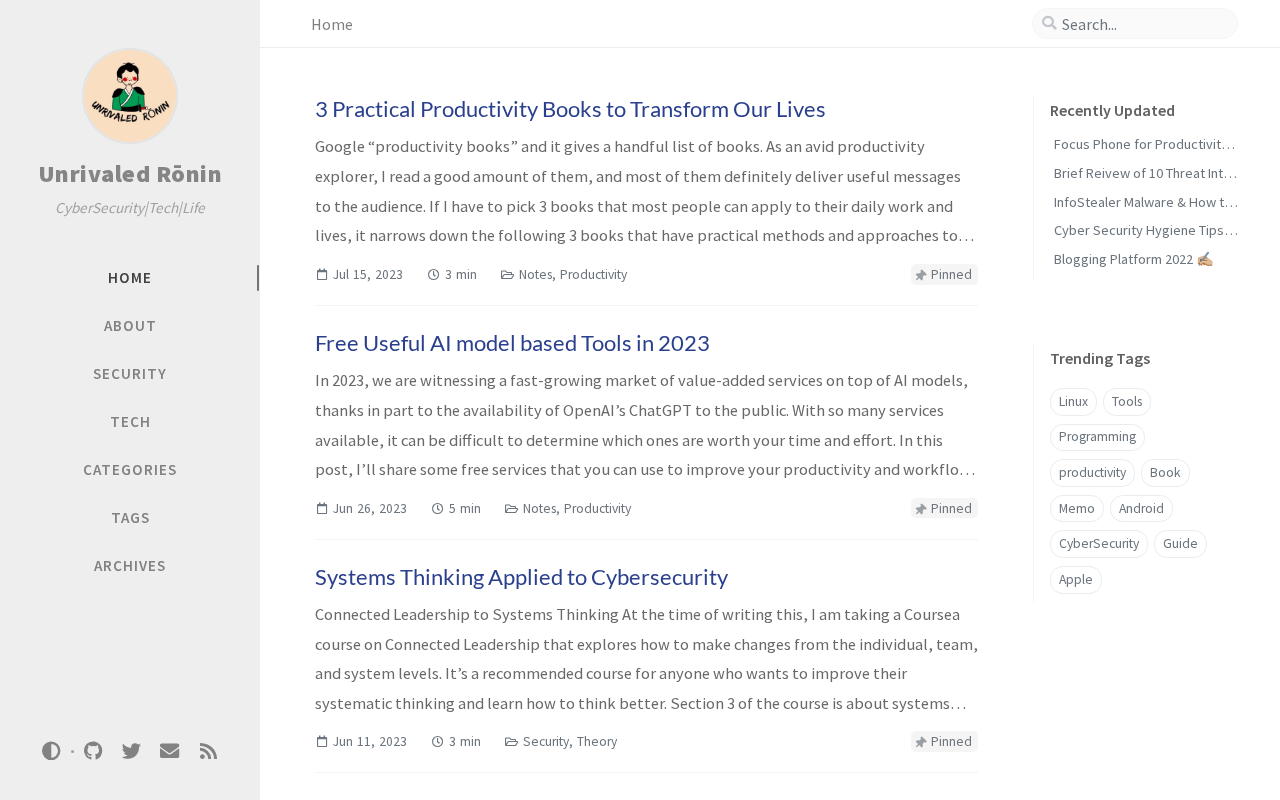The width and height of the screenshot is (1280, 800).
Task: Click the Home breadcrumb link
Action: 332,24
